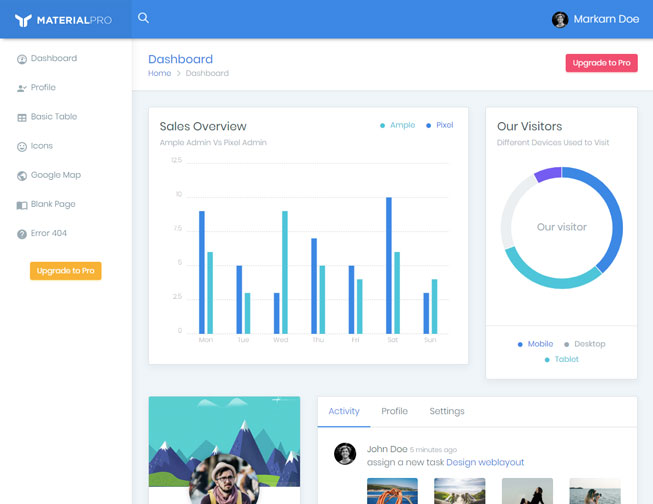Click the Dashboard gauge icon in the sidebar
Image resolution: width=653 pixels, height=504 pixels.
point(22,59)
